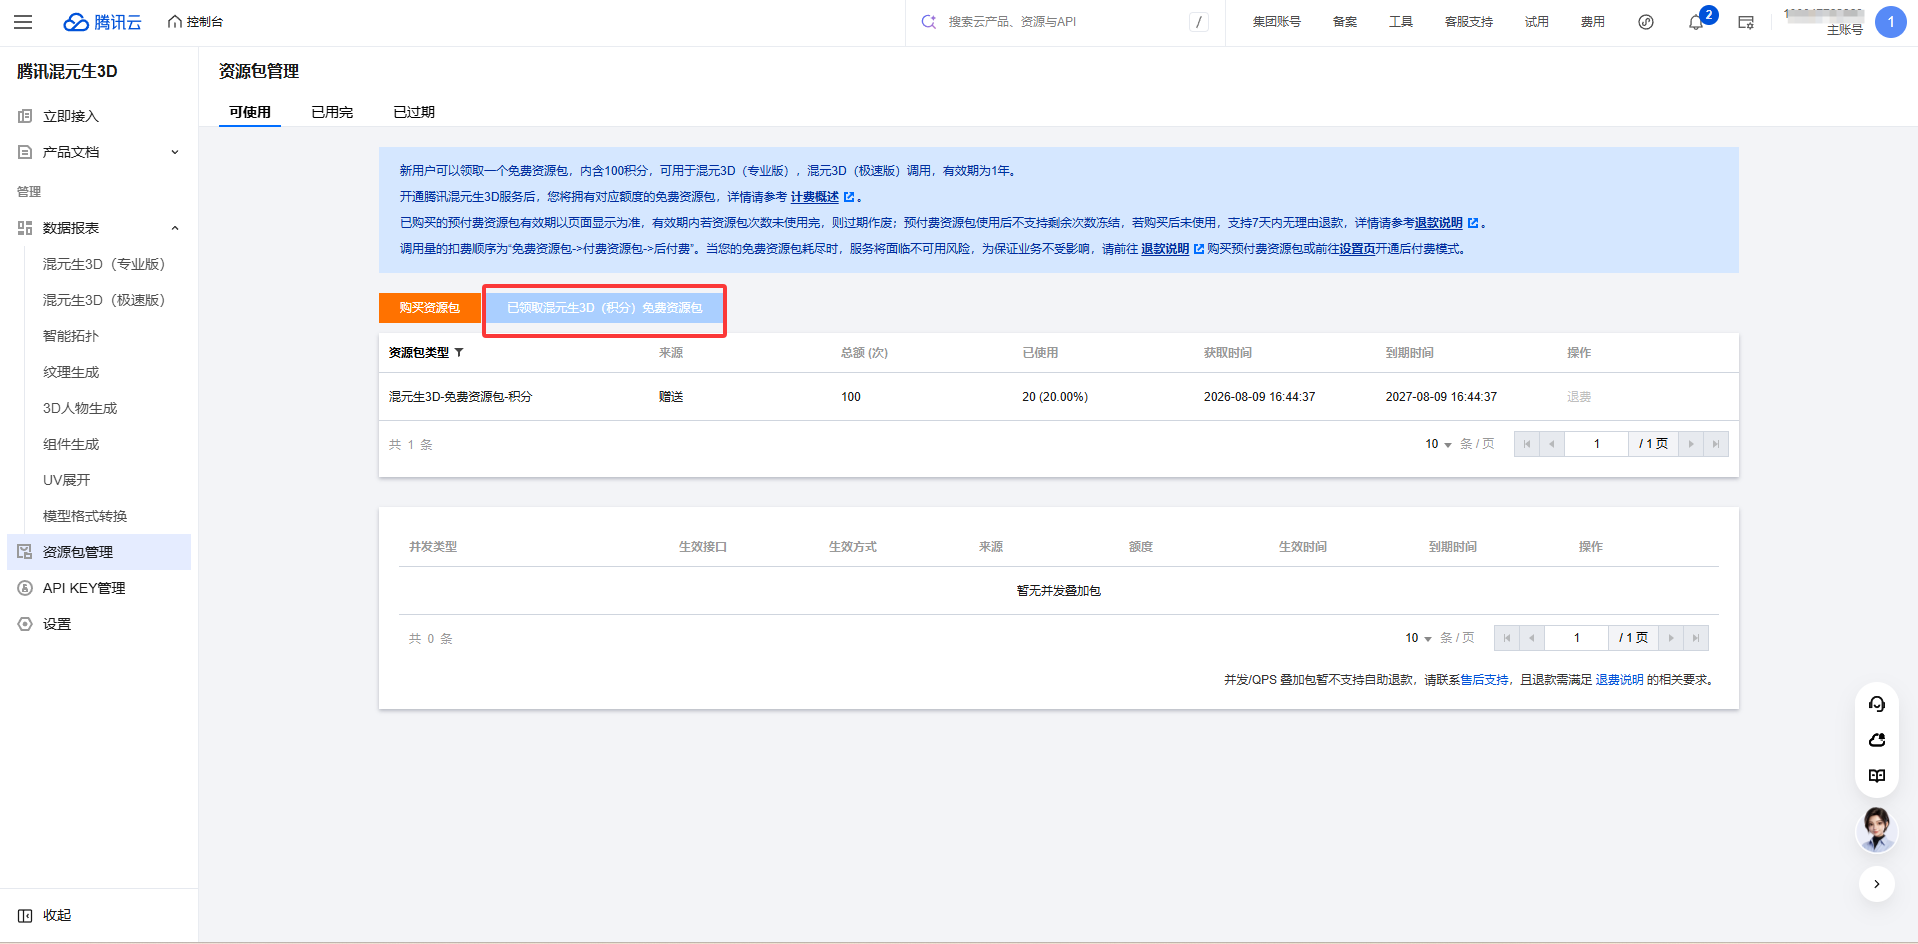Open the 集团账号 menu
Viewport: 1918px width, 944px height.
coord(1277,22)
